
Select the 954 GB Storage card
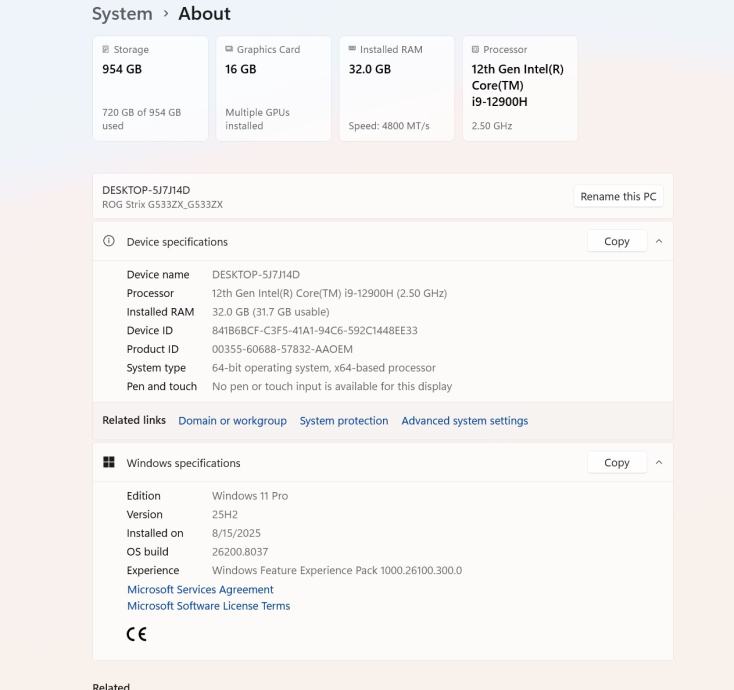(150, 90)
